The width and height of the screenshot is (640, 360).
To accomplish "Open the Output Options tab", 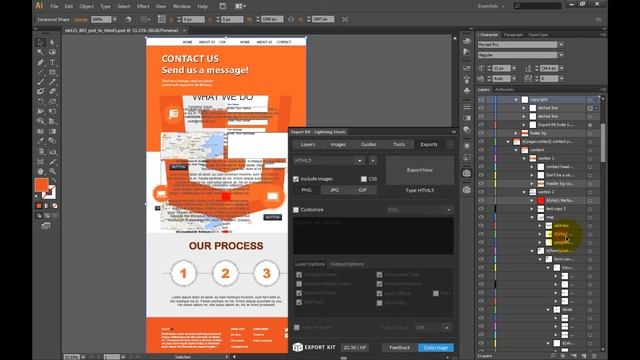I will click(347, 264).
